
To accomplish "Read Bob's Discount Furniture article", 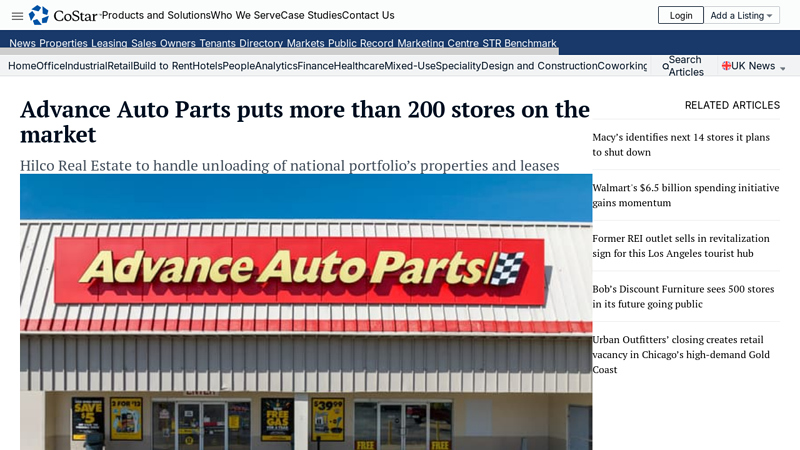I will [x=683, y=296].
